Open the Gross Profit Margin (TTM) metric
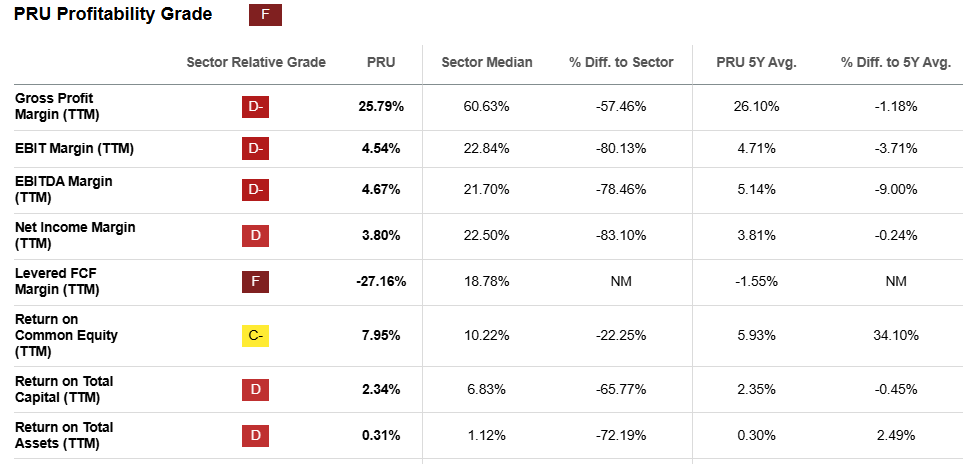 [x=54, y=106]
